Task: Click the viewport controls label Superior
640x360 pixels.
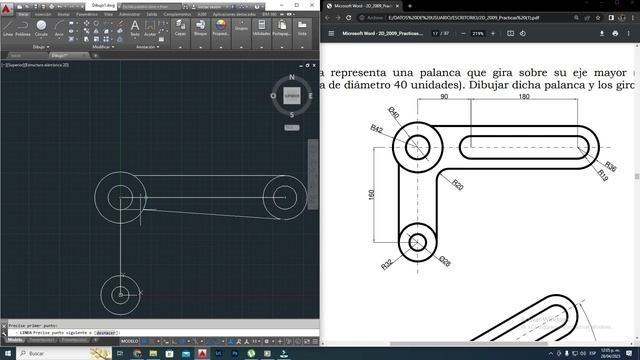Action: 16,65
